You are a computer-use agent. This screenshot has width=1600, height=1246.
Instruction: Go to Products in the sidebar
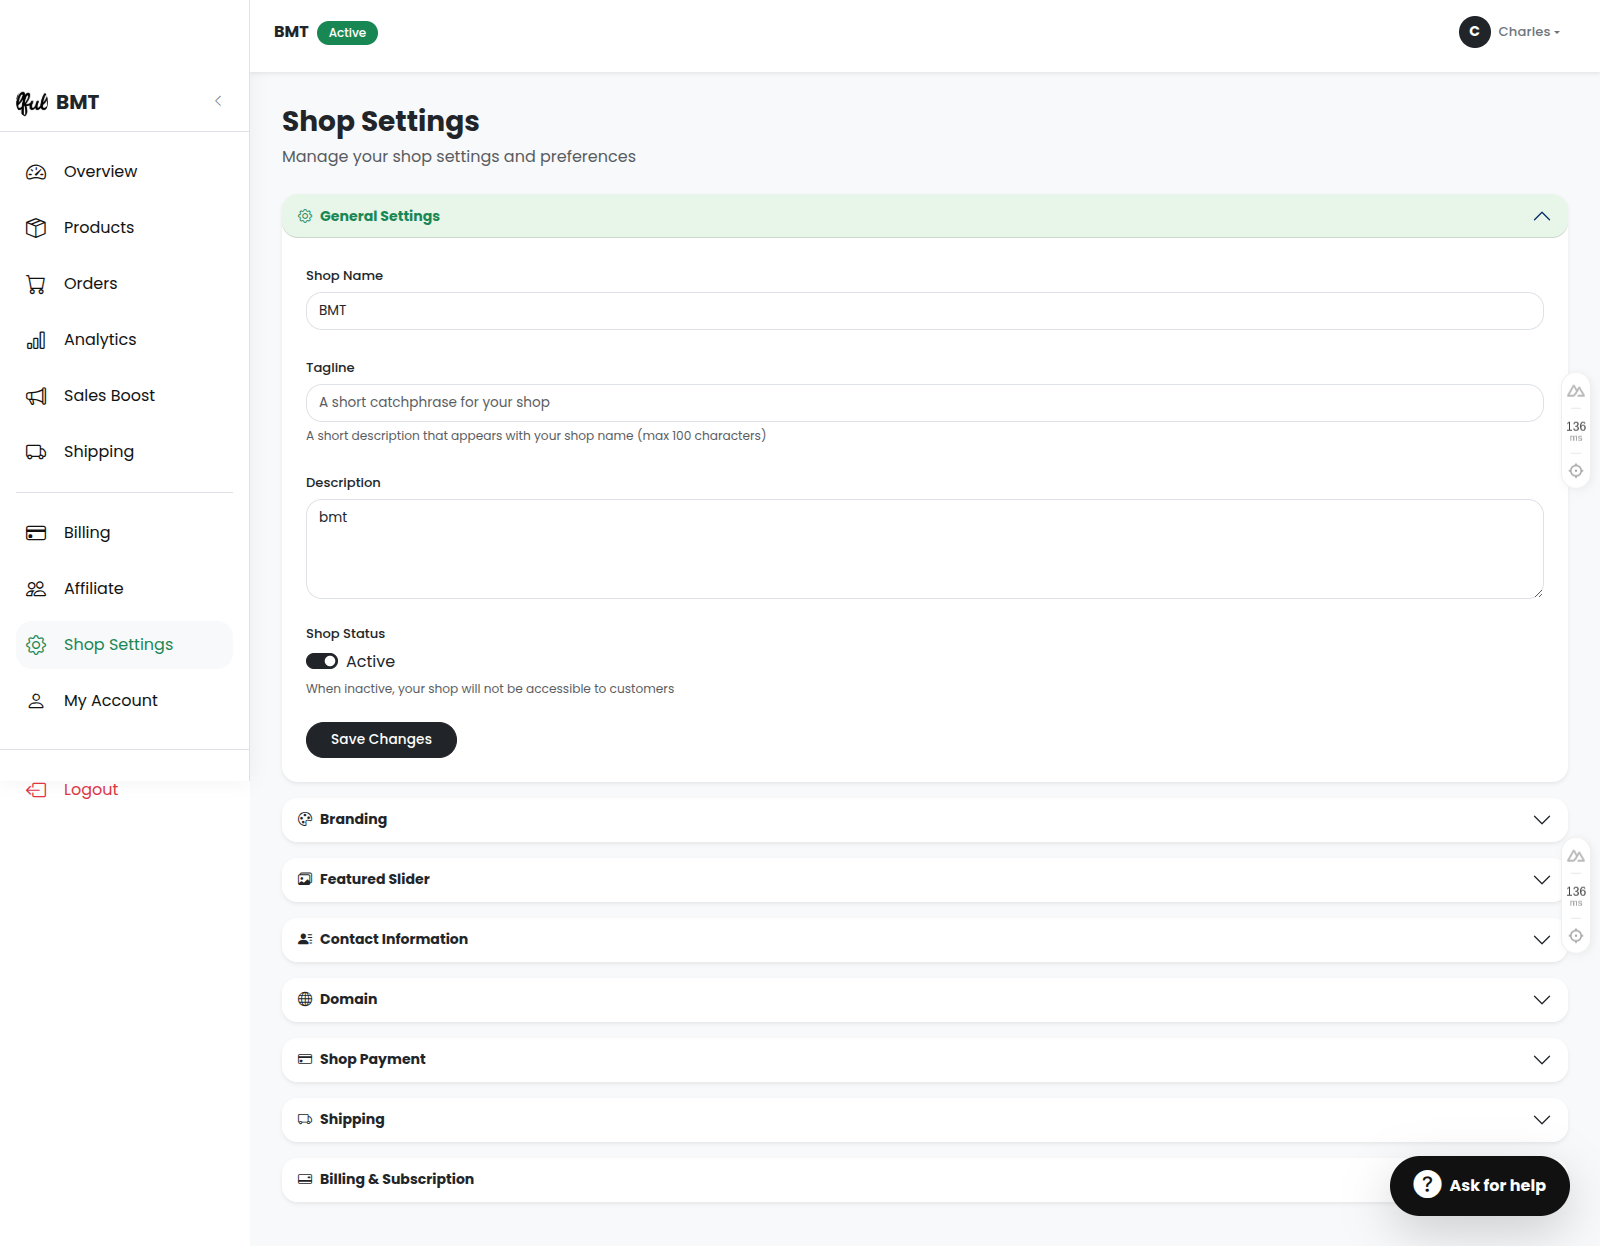[x=124, y=228]
